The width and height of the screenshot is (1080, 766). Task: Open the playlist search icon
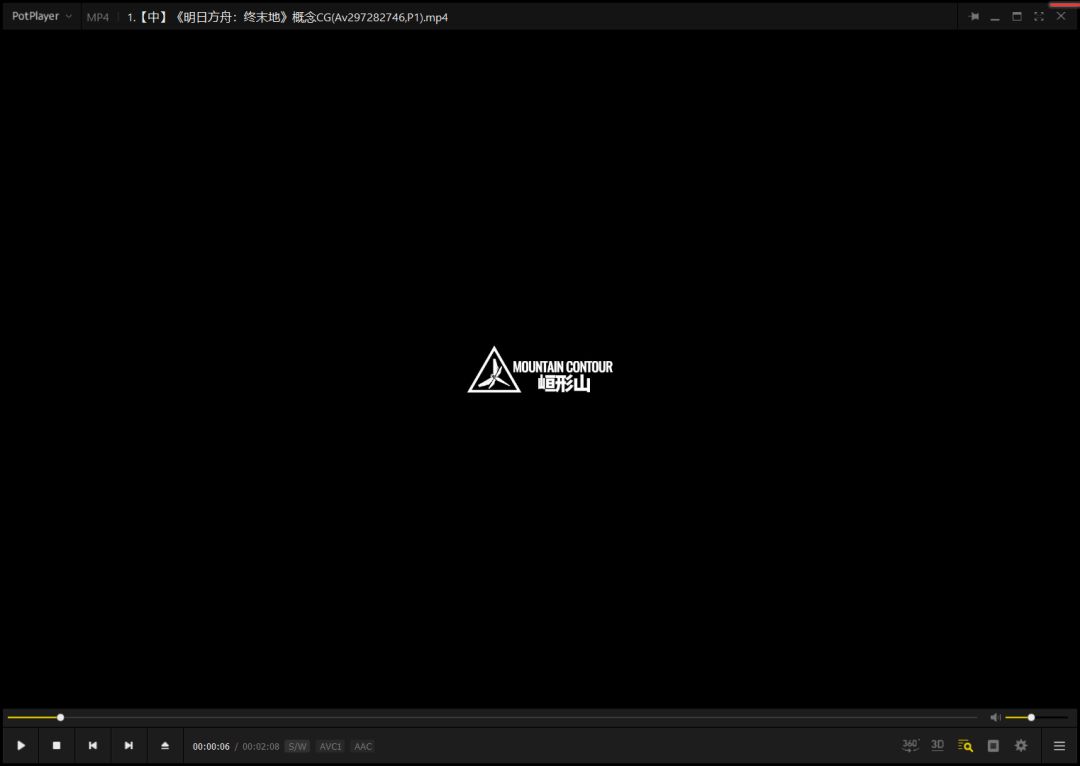point(965,745)
